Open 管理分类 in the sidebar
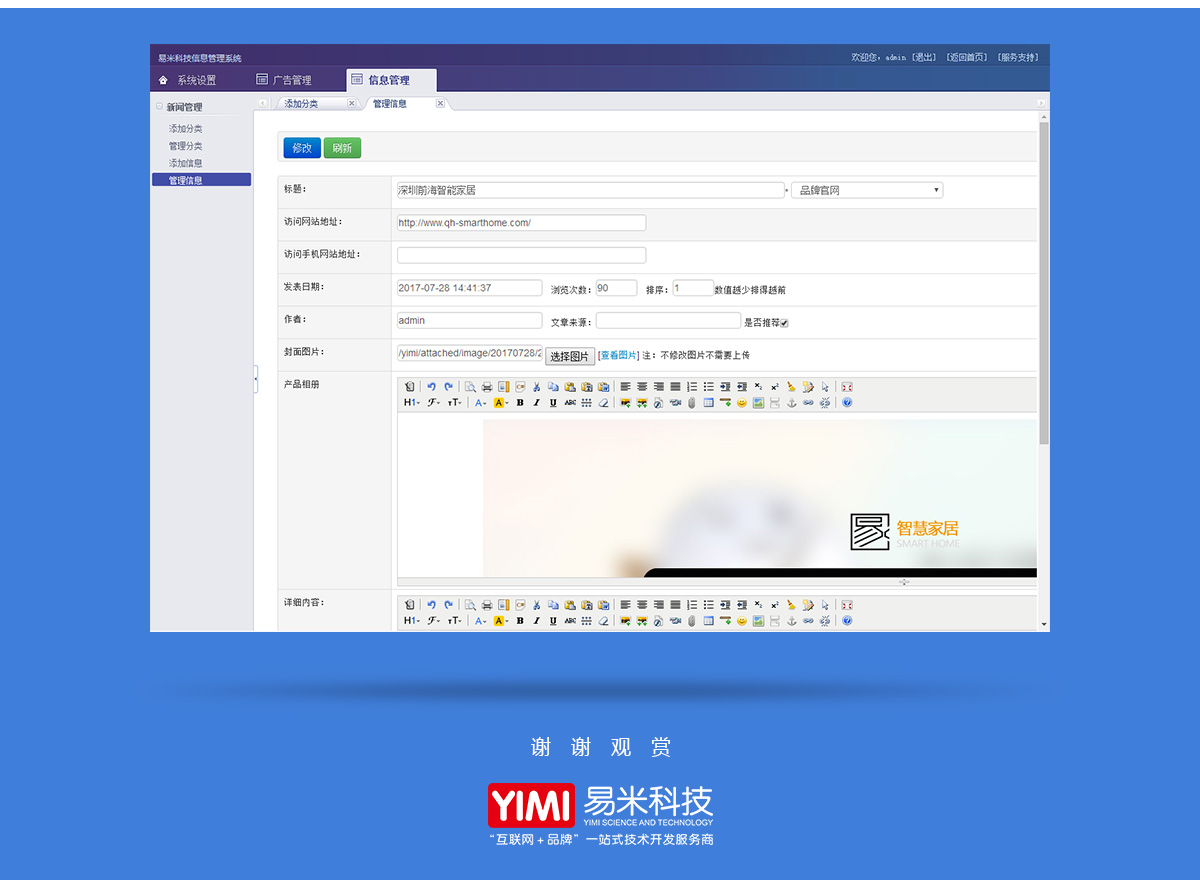The image size is (1200, 880). click(x=186, y=146)
